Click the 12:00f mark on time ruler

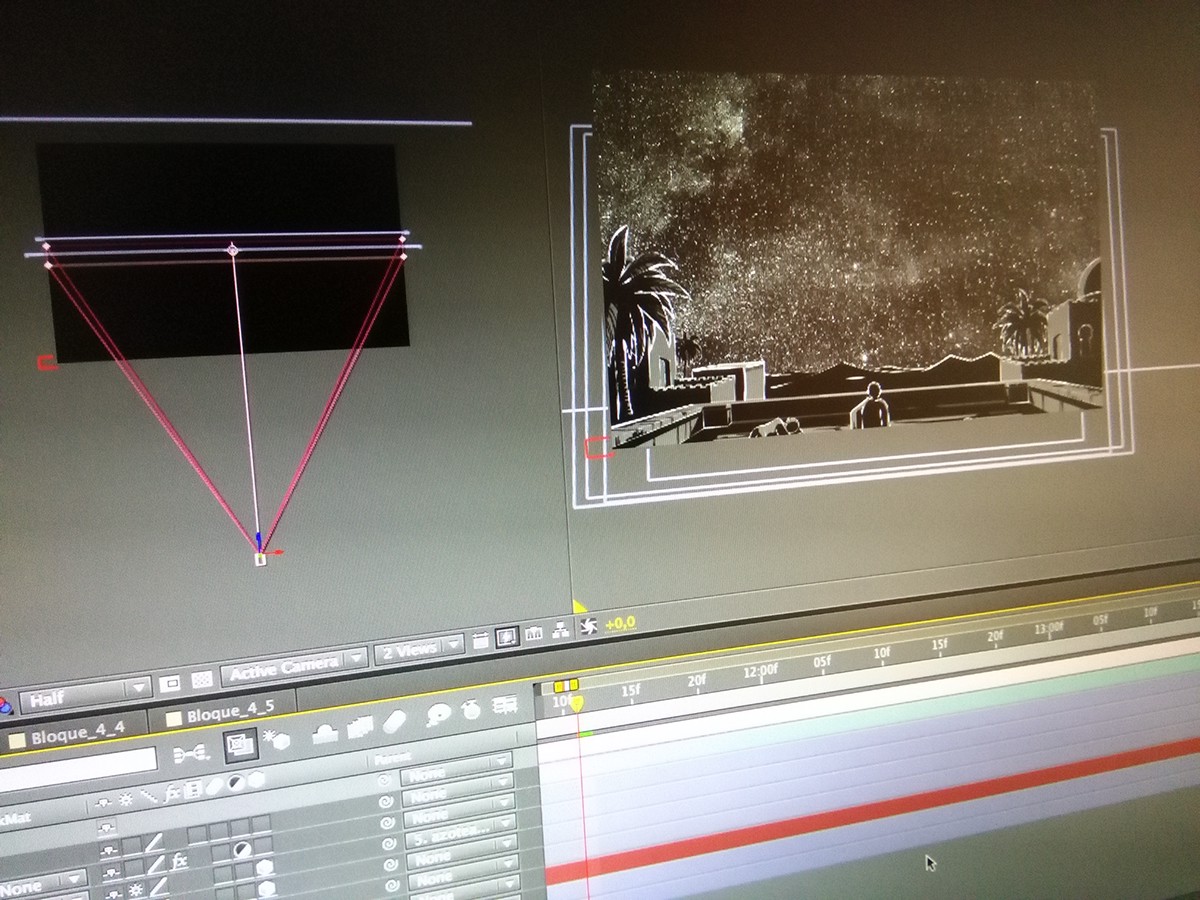click(x=759, y=669)
